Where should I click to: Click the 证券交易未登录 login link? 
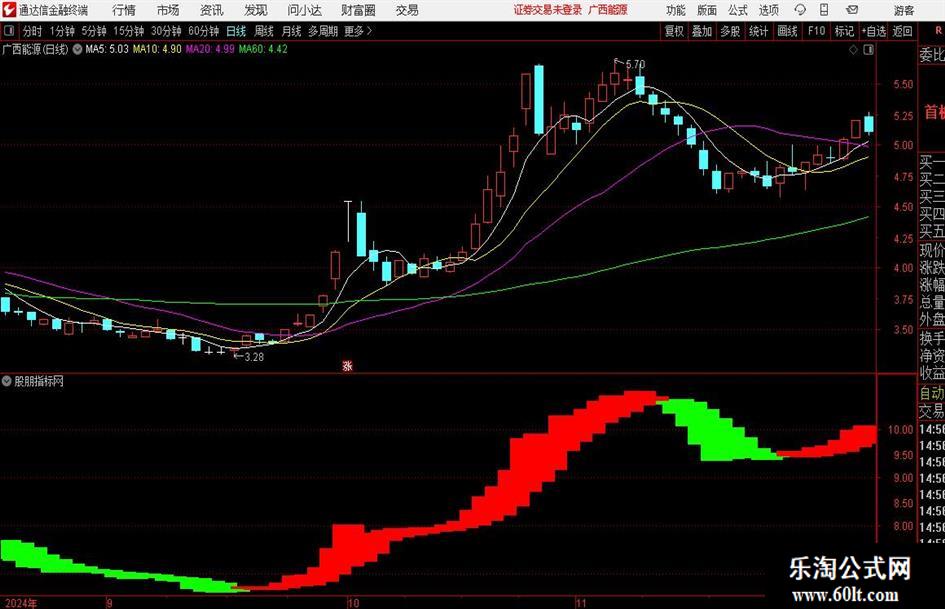coord(548,10)
